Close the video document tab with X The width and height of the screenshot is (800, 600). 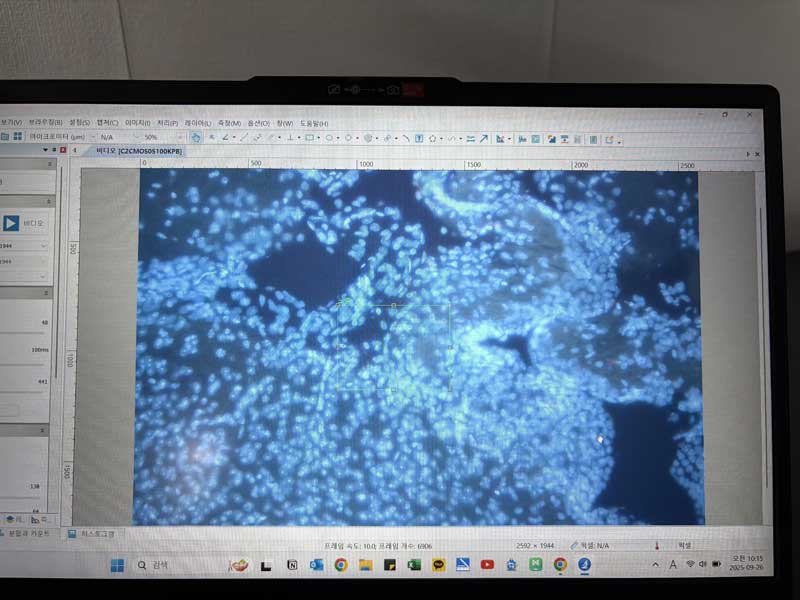757,154
